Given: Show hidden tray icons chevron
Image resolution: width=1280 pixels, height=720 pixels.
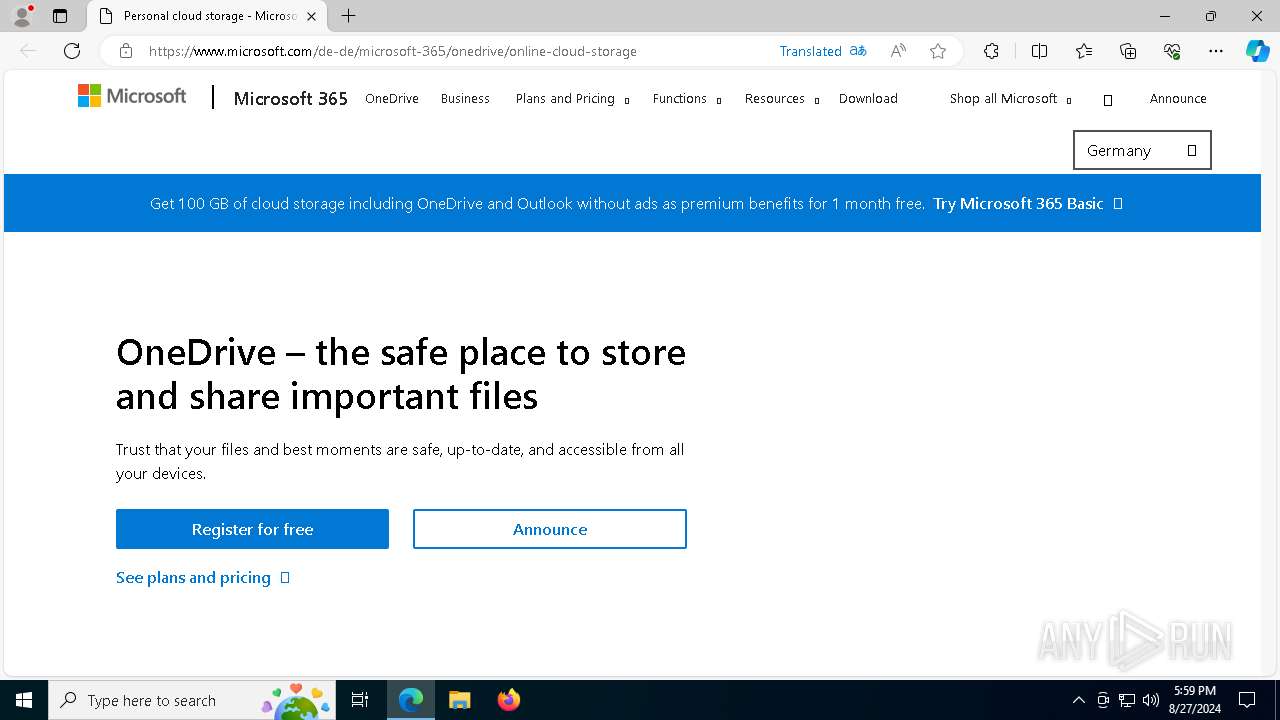Looking at the screenshot, I should tap(1078, 700).
